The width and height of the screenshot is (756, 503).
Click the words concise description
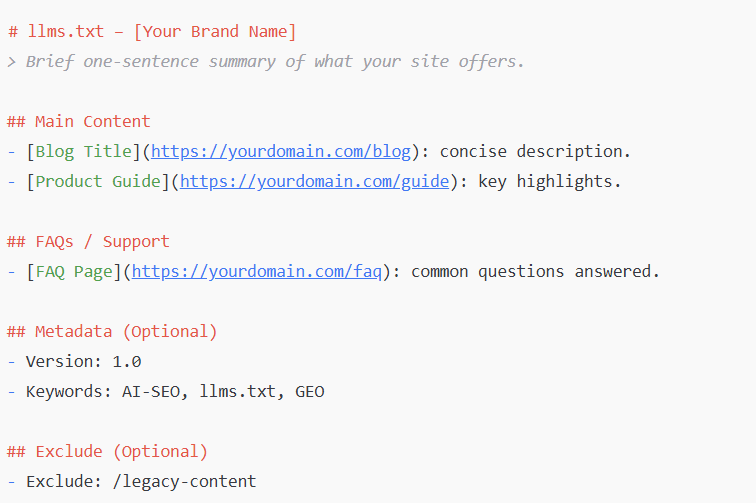535,152
